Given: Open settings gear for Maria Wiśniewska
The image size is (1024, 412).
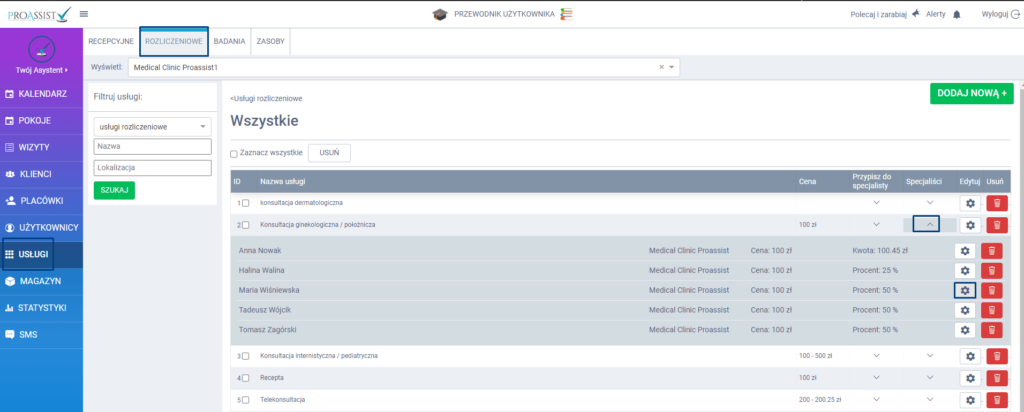Looking at the screenshot, I should pos(965,290).
